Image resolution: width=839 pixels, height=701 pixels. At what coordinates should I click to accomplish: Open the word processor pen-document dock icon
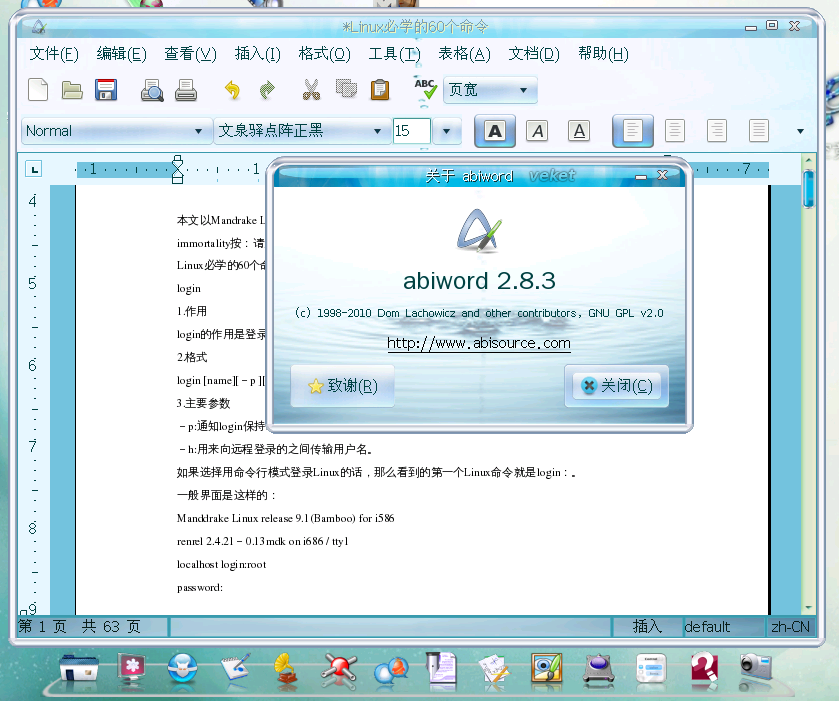441,669
